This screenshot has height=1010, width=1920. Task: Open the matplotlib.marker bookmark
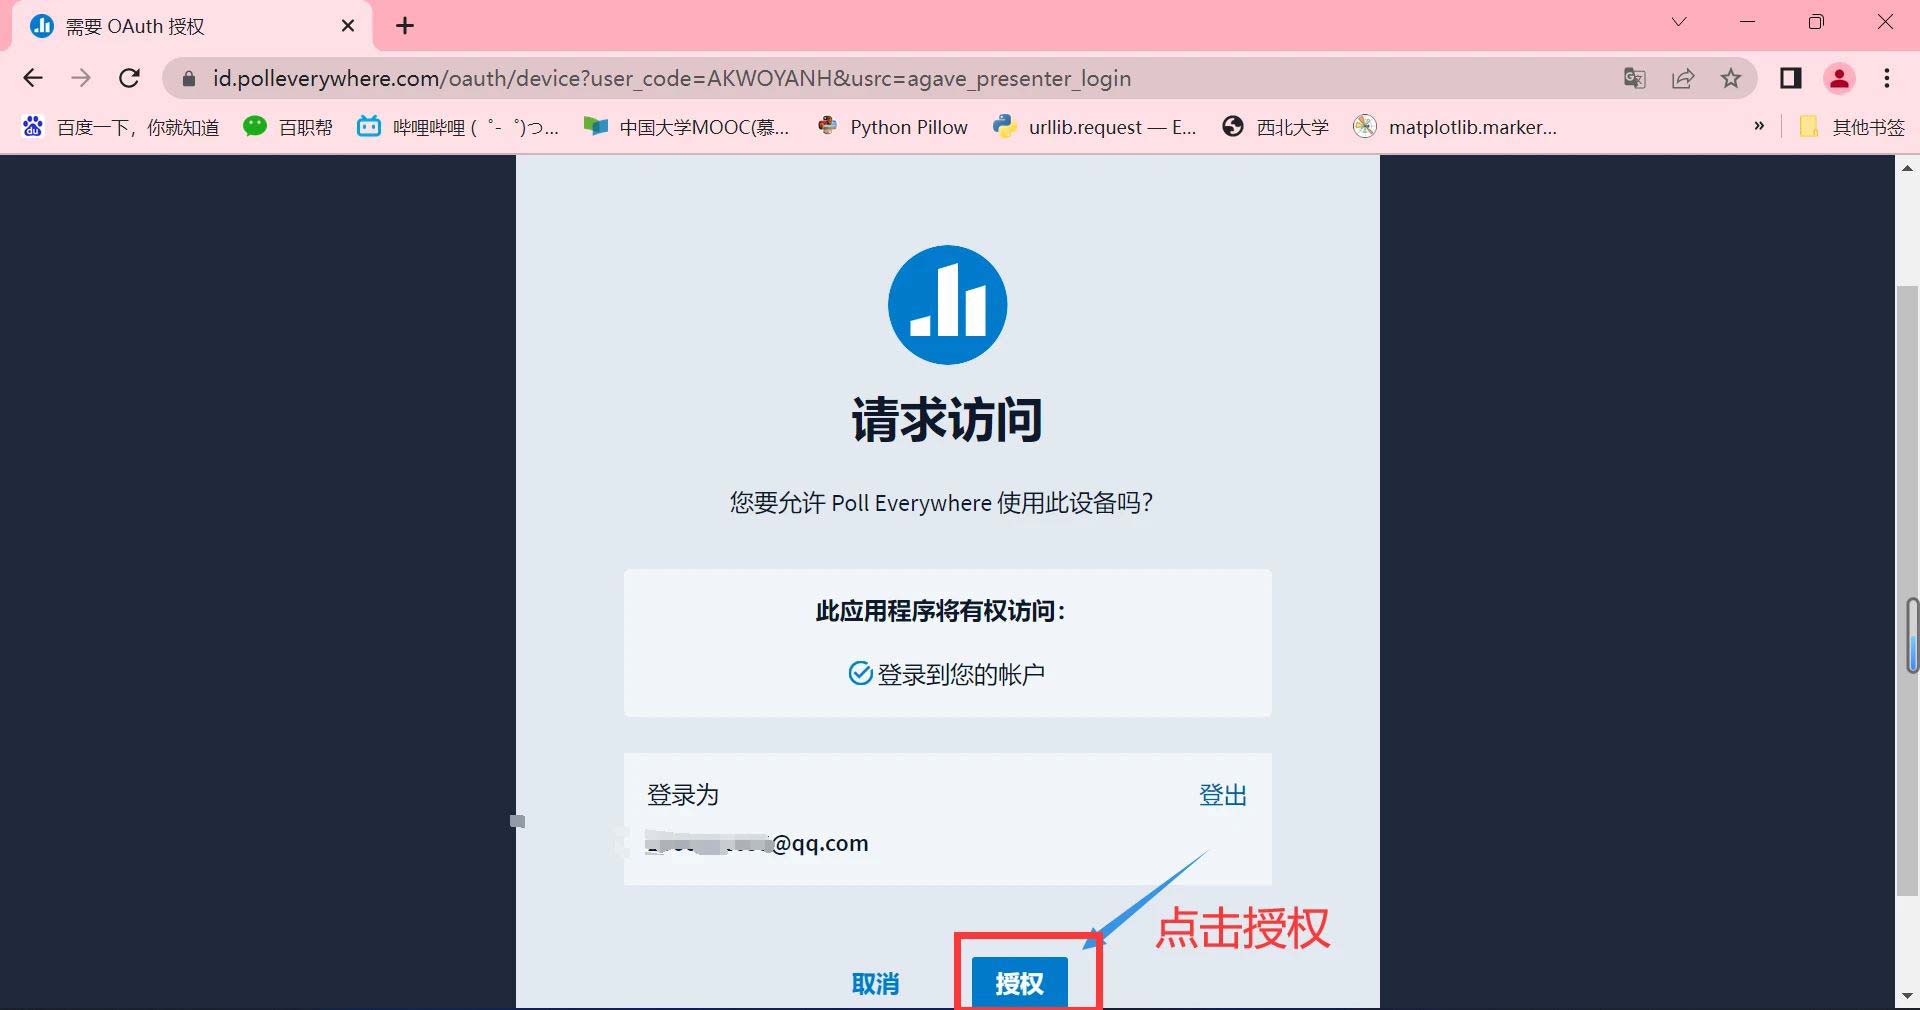pos(1455,127)
